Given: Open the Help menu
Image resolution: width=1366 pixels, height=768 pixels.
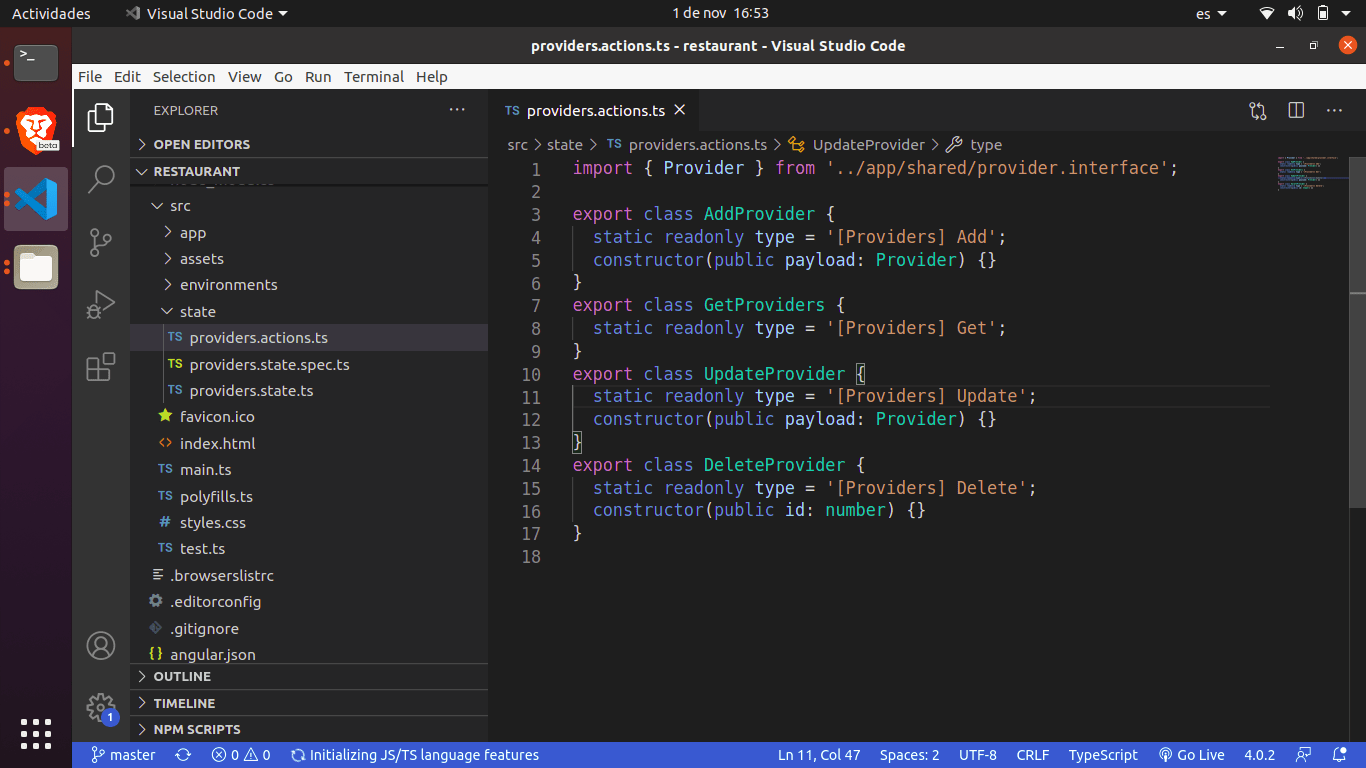Looking at the screenshot, I should pos(432,77).
